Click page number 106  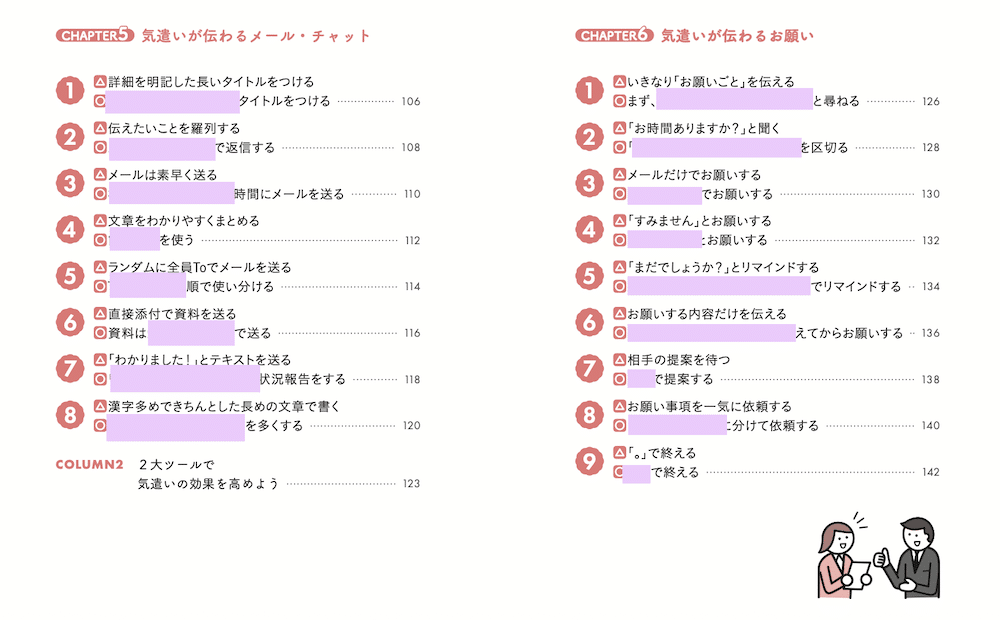[x=410, y=101]
